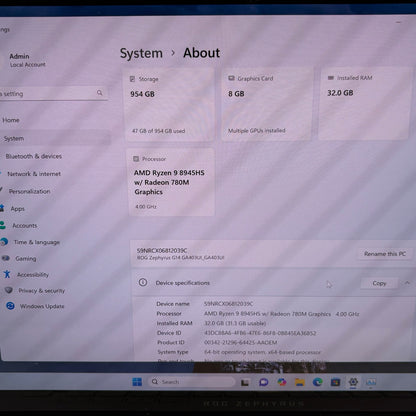Select the Installed RAM 32.0 GB usable value
This screenshot has width=416, height=416.
tap(235, 323)
